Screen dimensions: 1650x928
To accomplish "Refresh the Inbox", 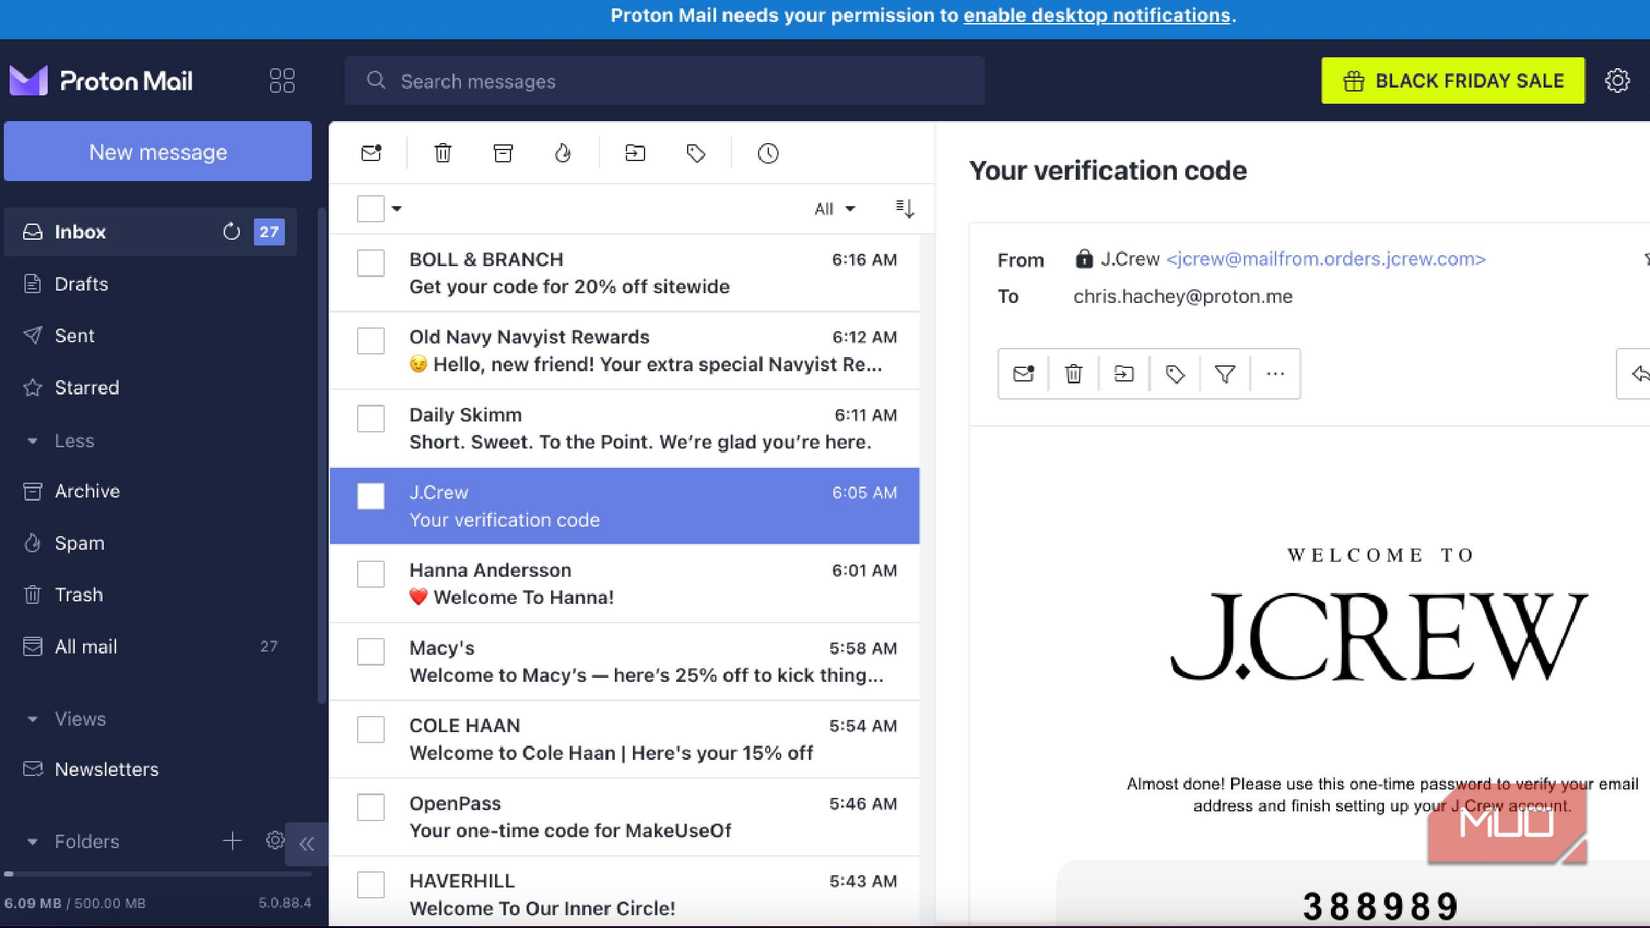I will point(231,231).
